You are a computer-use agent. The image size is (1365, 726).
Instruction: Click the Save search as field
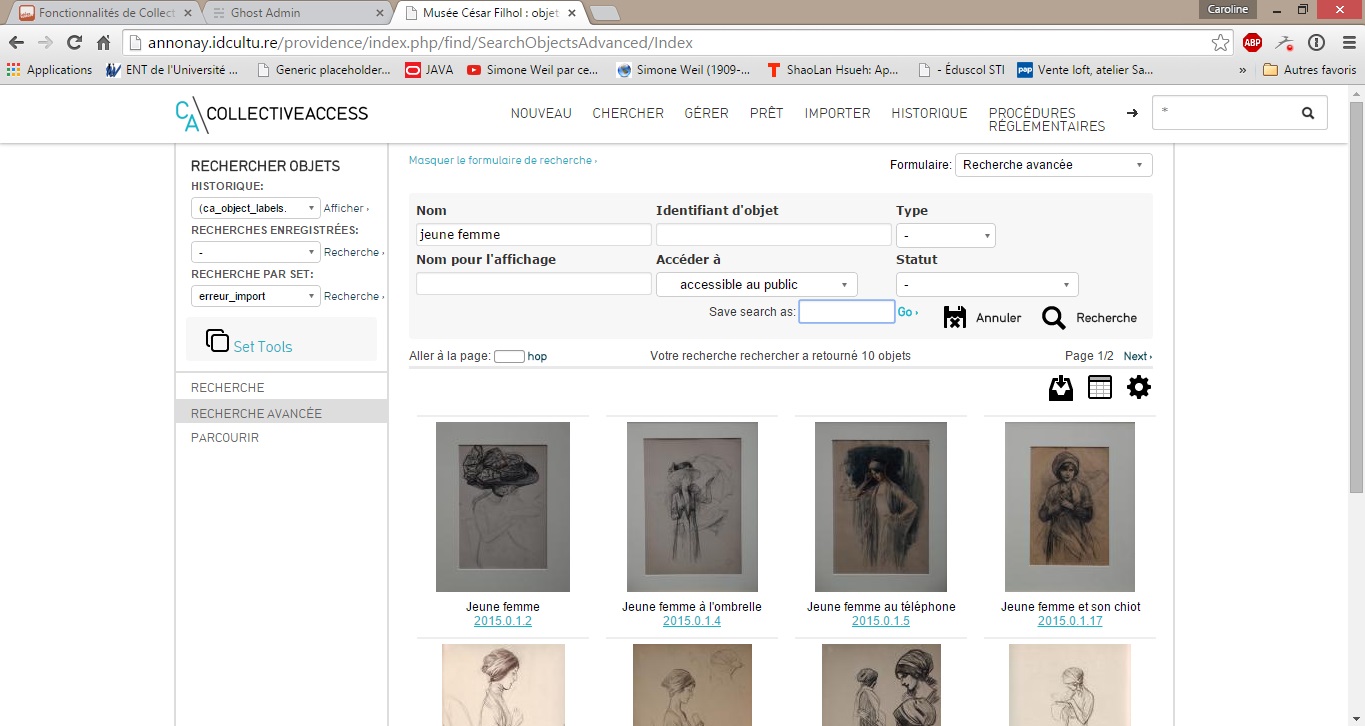coord(847,312)
